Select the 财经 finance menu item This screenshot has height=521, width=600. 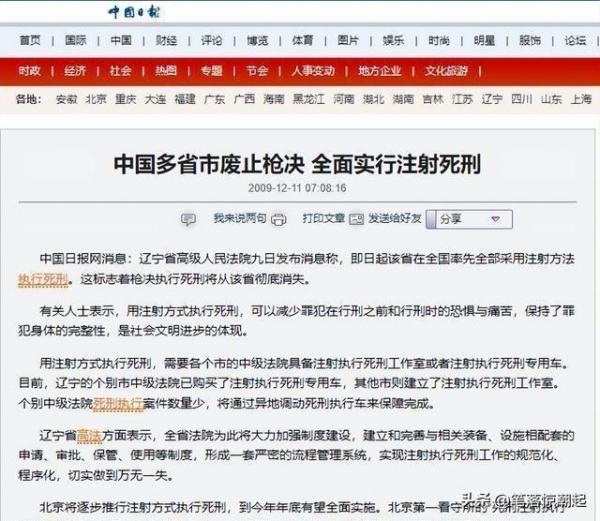point(166,41)
